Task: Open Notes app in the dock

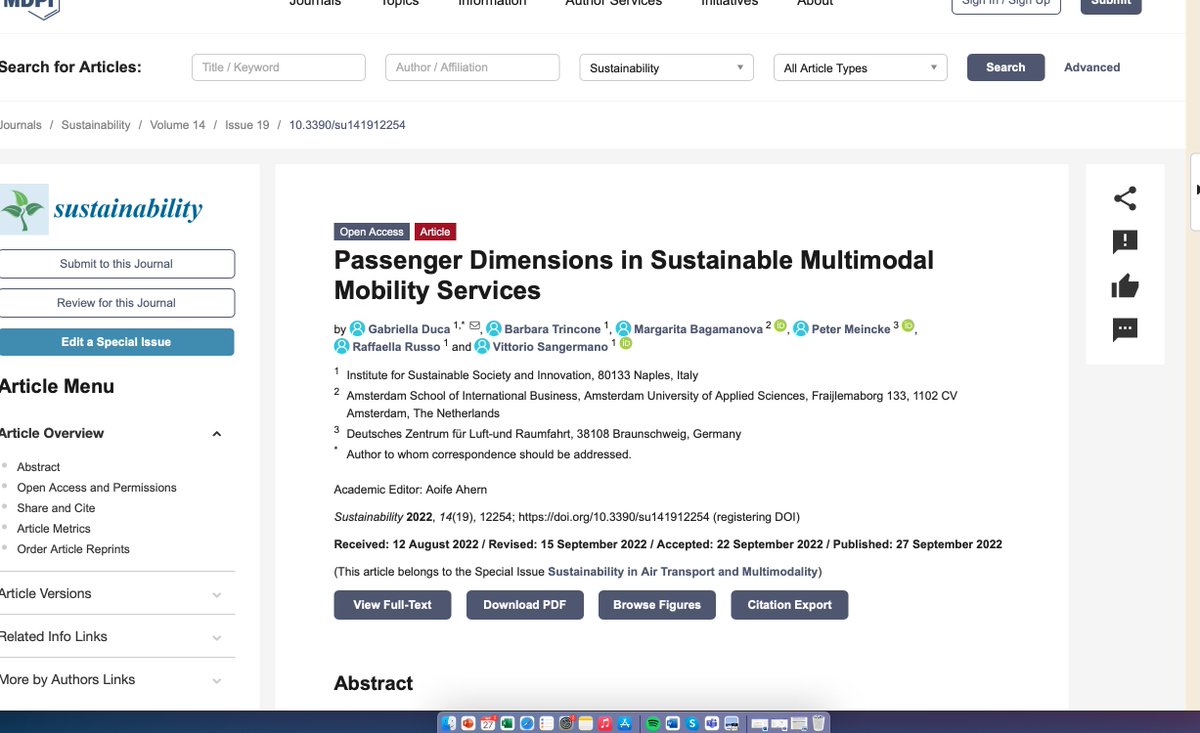Action: pos(585,723)
